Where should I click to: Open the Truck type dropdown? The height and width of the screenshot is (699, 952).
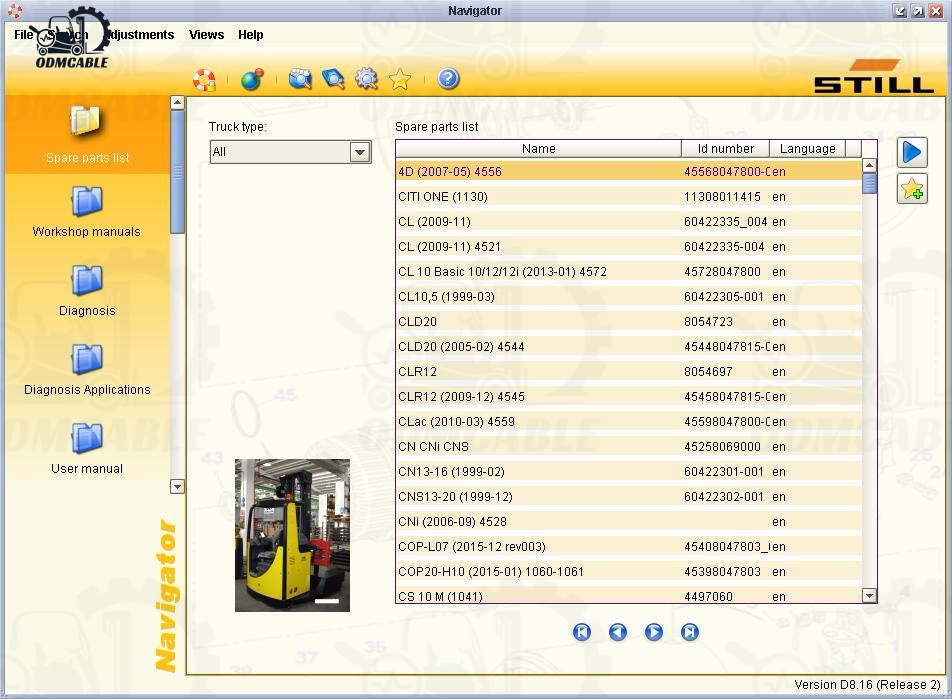coord(360,152)
